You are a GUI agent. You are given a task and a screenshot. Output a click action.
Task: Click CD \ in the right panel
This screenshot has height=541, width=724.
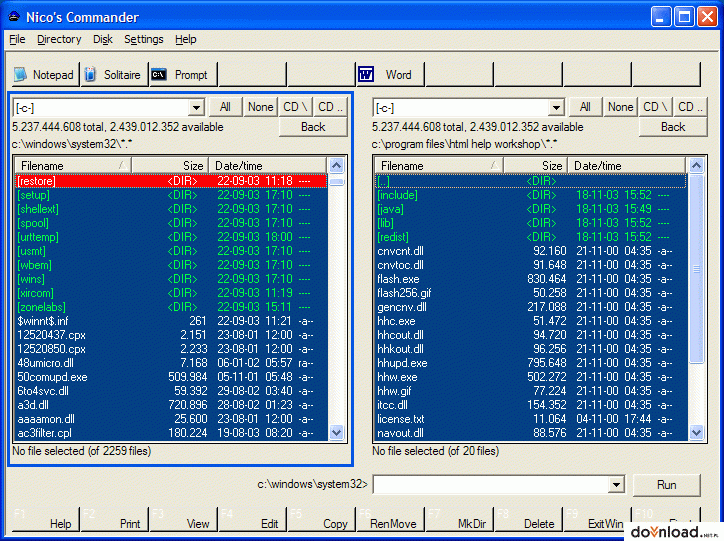(x=655, y=107)
